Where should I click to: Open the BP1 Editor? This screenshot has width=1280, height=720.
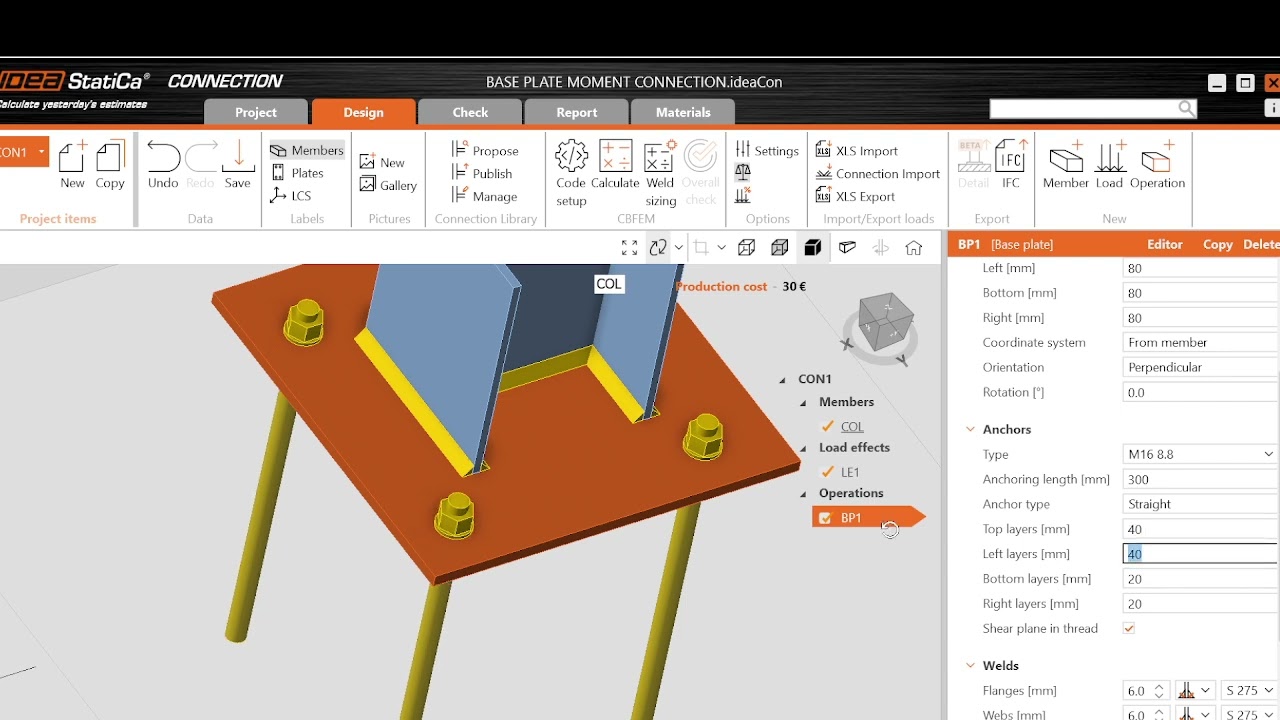(x=1165, y=244)
